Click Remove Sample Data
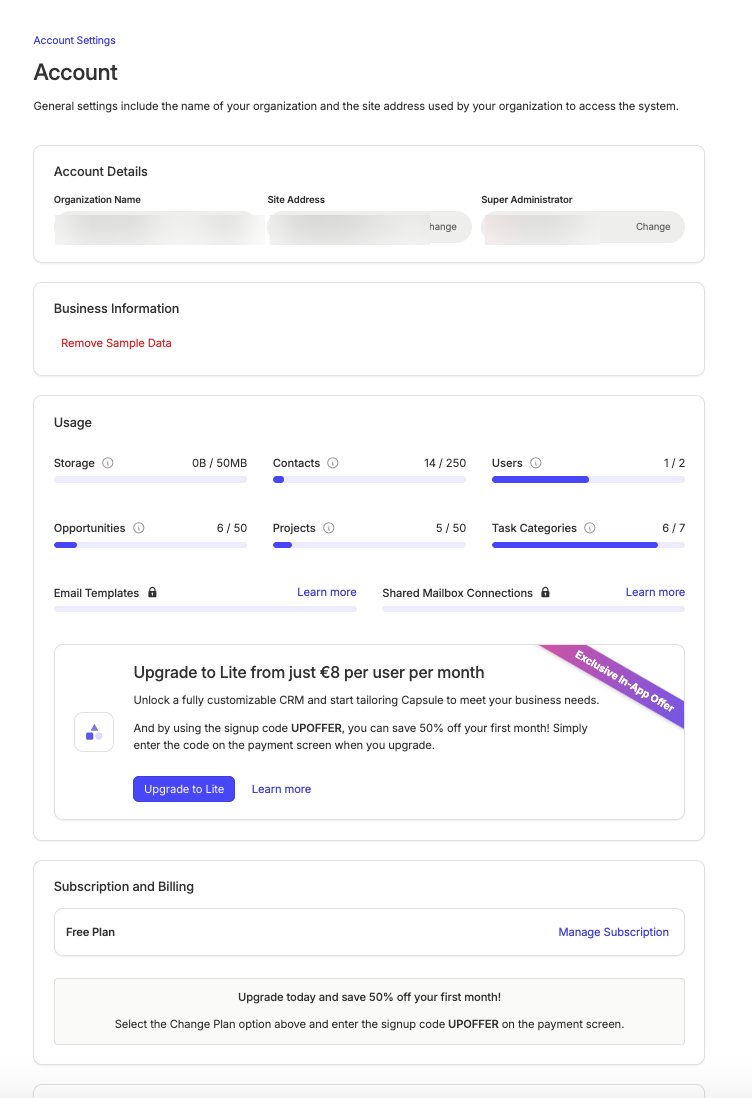Image resolution: width=752 pixels, height=1098 pixels. click(x=116, y=343)
